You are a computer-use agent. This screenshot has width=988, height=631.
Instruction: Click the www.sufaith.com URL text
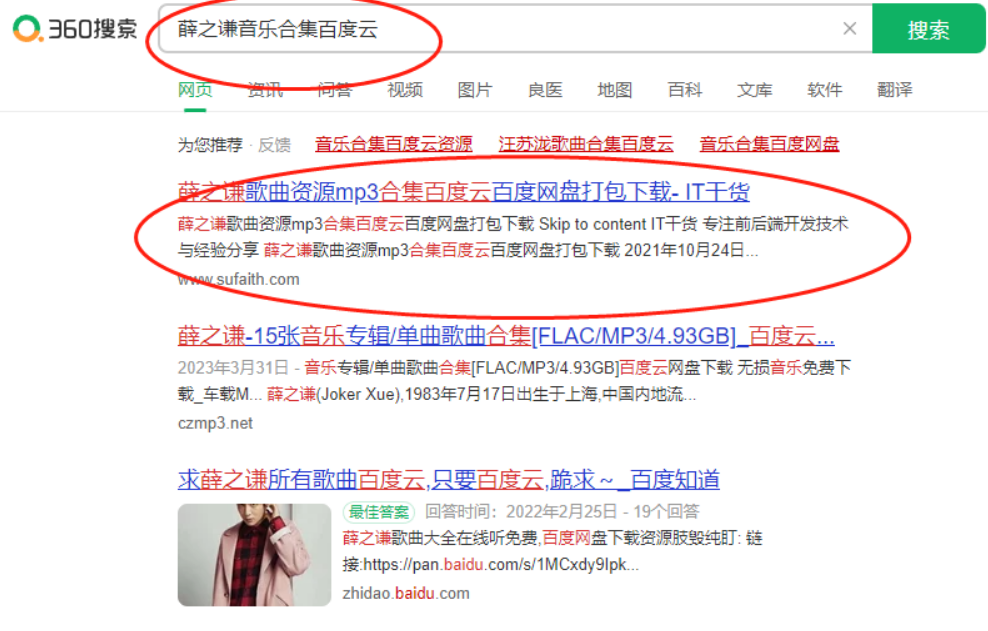(238, 279)
